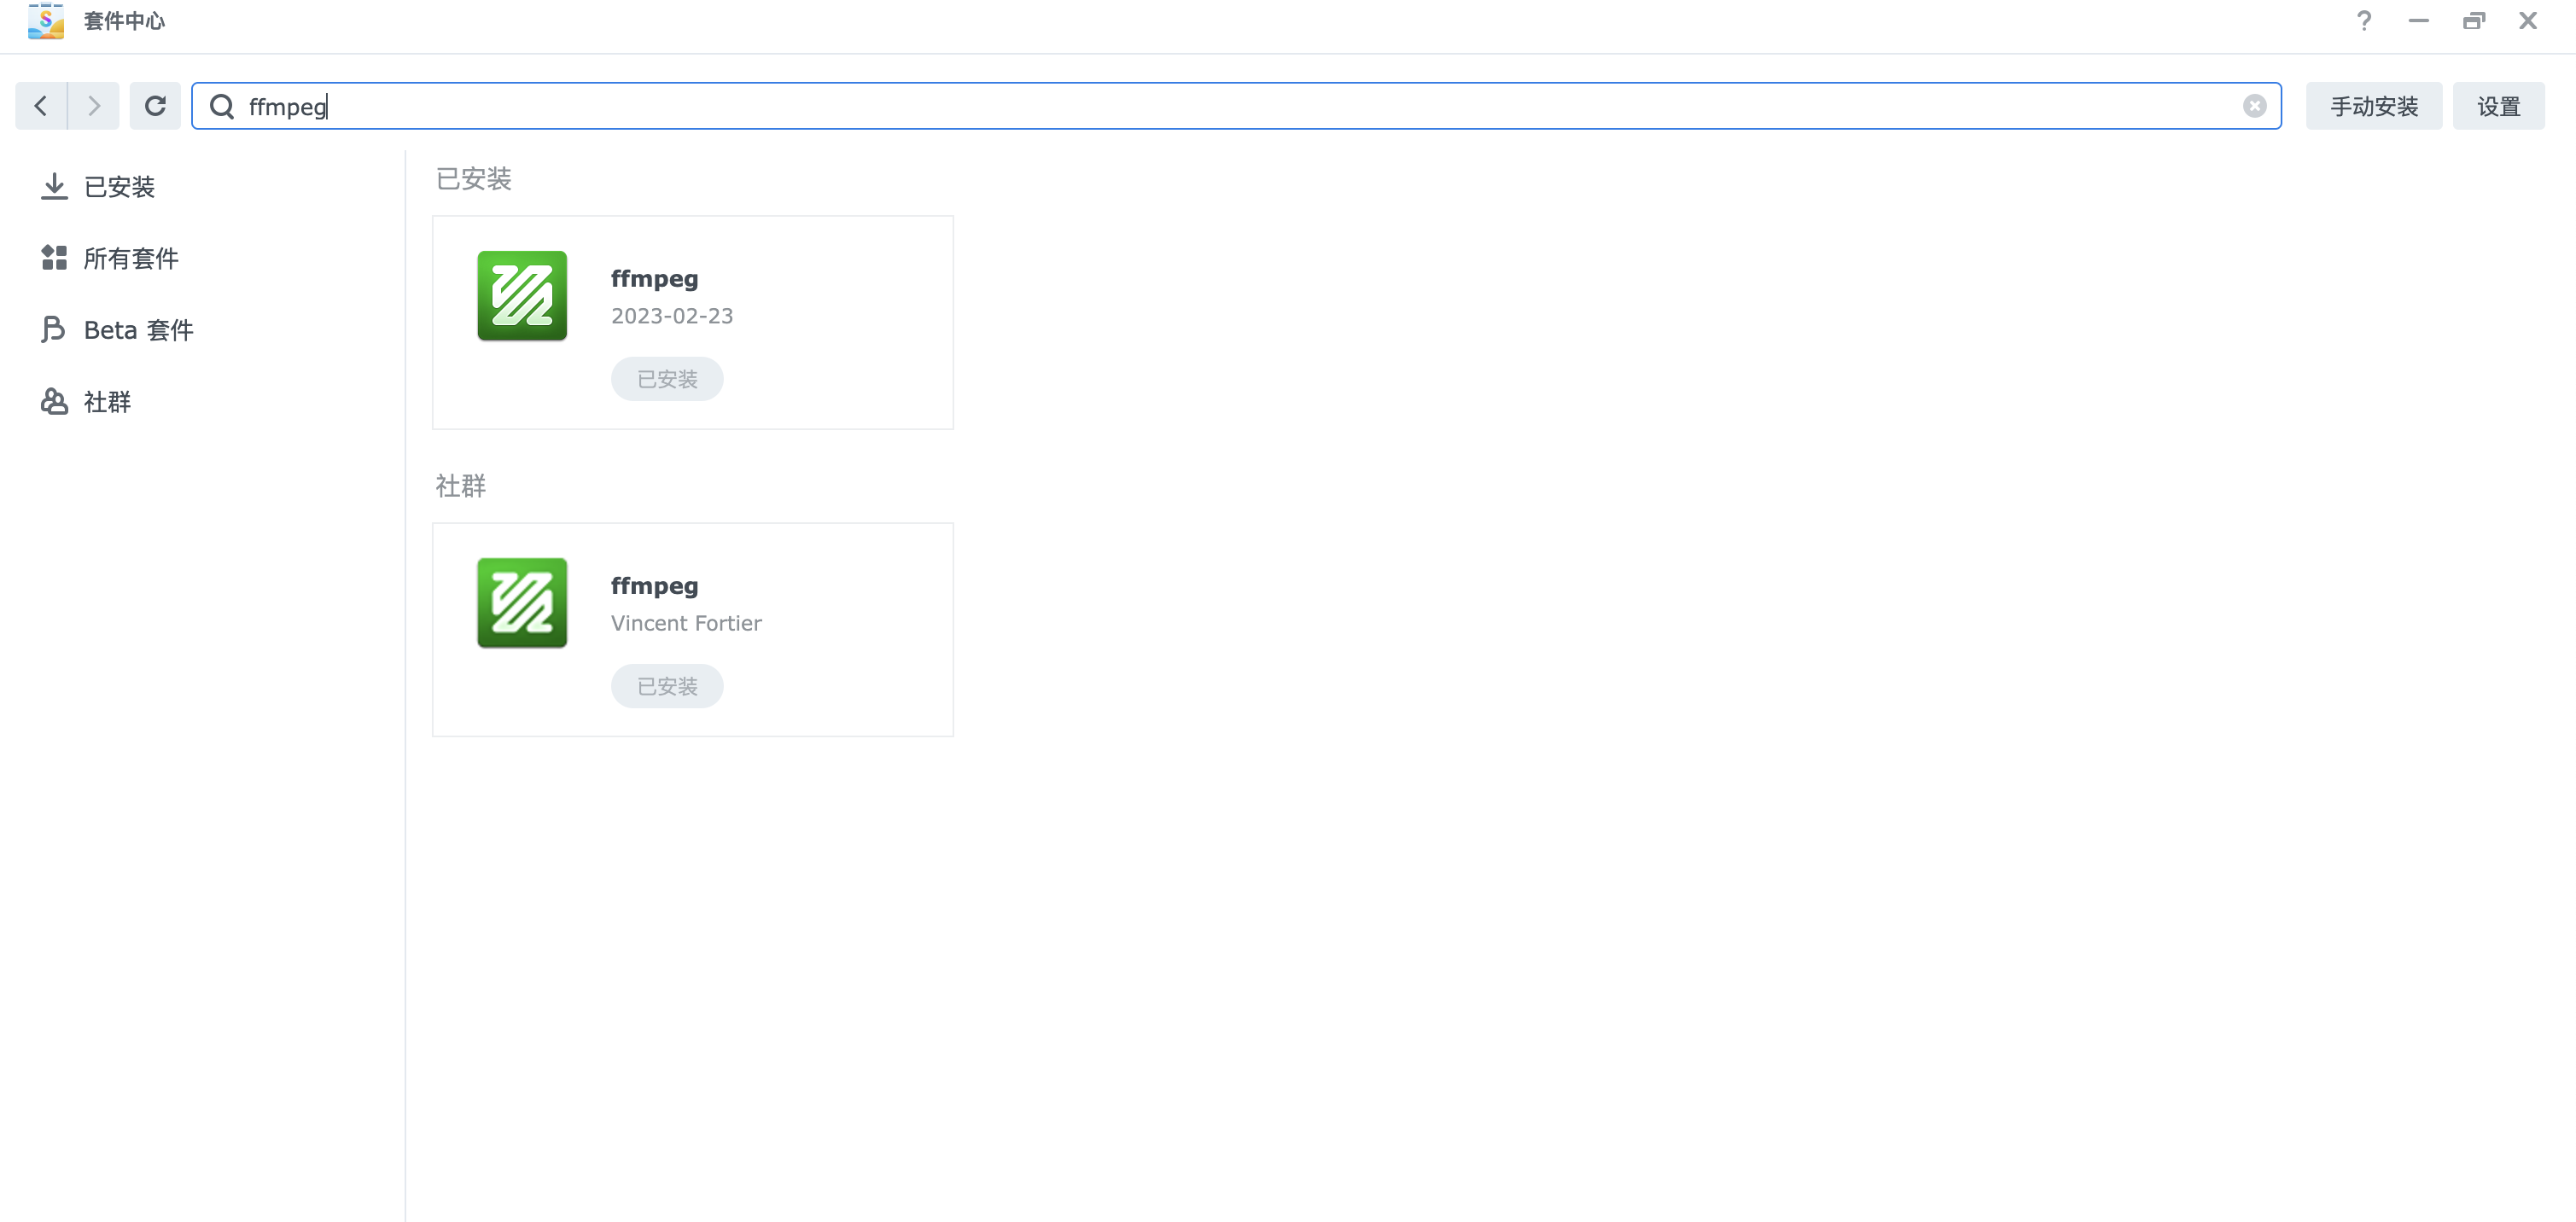Click 已安装 button under Vincent Fortier ffmpeg
Screen dimensions: 2576x1222
click(x=667, y=686)
